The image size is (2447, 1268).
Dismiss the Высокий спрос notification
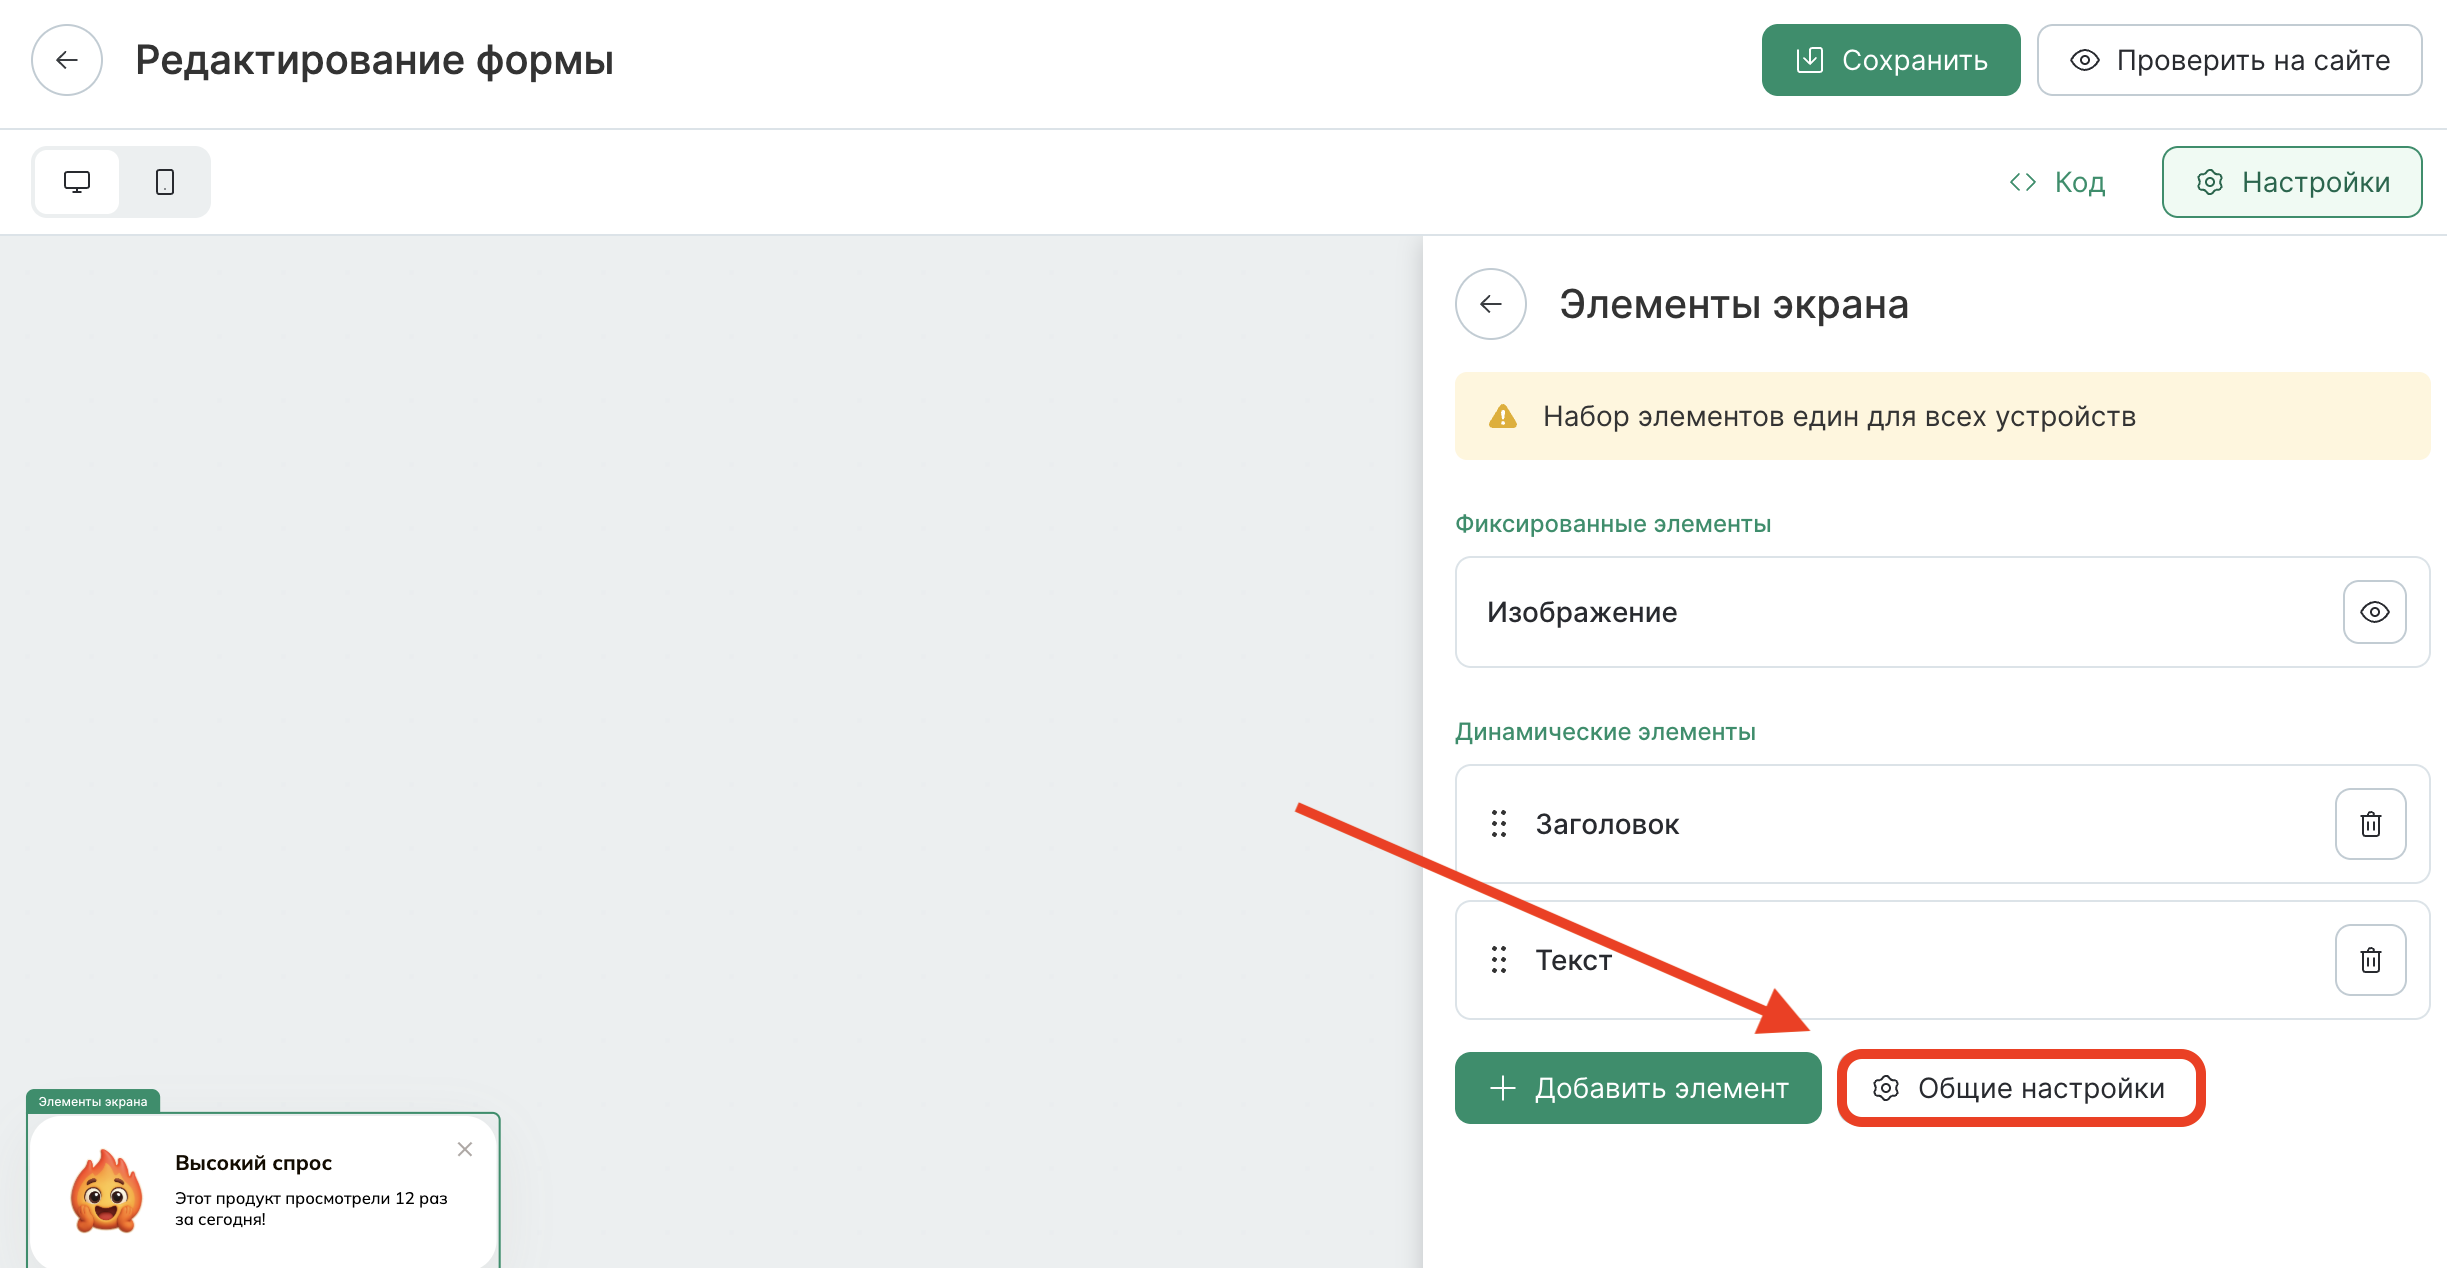[x=464, y=1149]
